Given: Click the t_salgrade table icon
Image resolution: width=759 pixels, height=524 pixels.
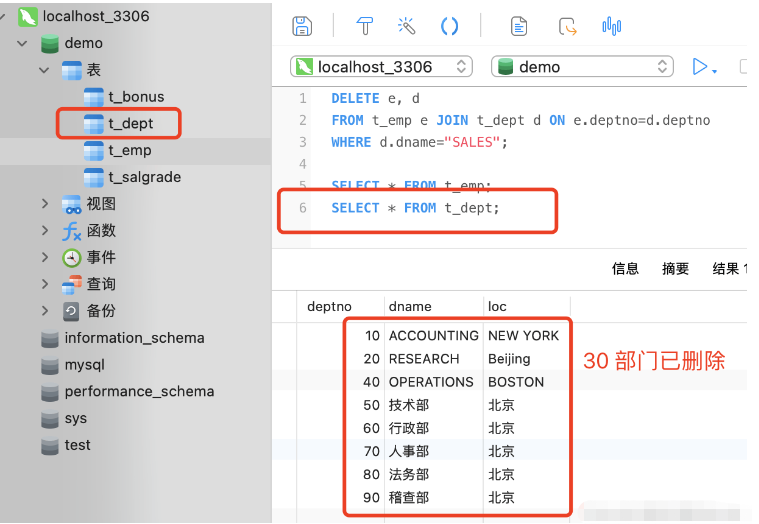Looking at the screenshot, I should [x=93, y=177].
